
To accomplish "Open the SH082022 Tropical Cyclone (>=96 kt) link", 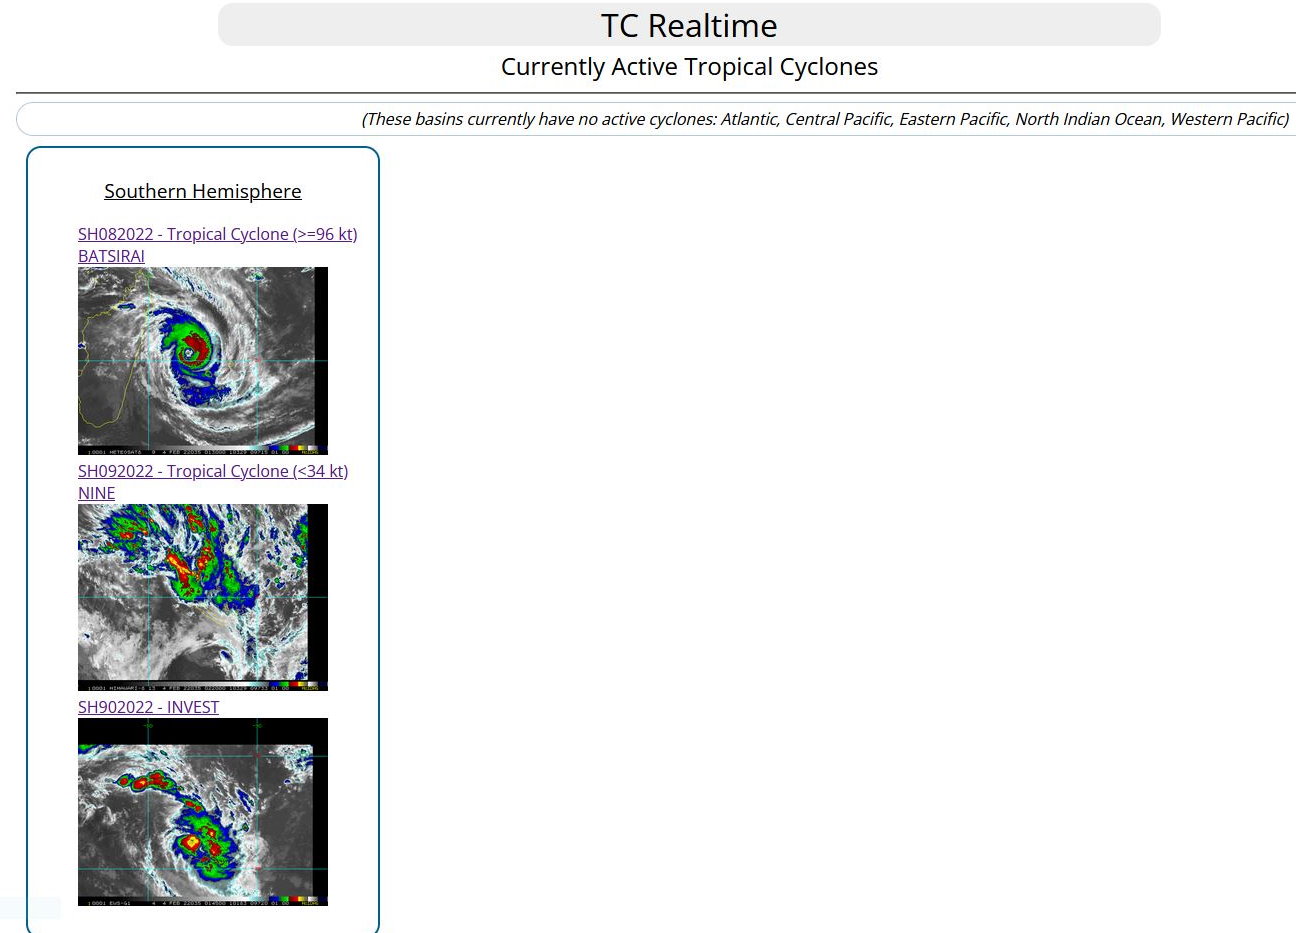I will (x=217, y=234).
